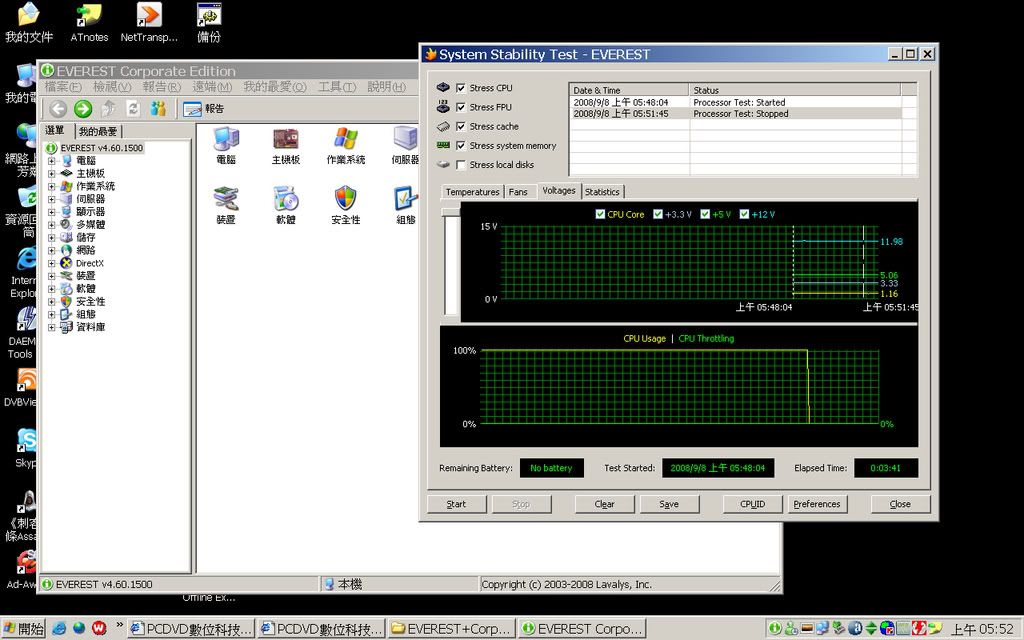Click the back arrow in EVEREST toolbar
Viewport: 1024px width, 640px height.
58,109
